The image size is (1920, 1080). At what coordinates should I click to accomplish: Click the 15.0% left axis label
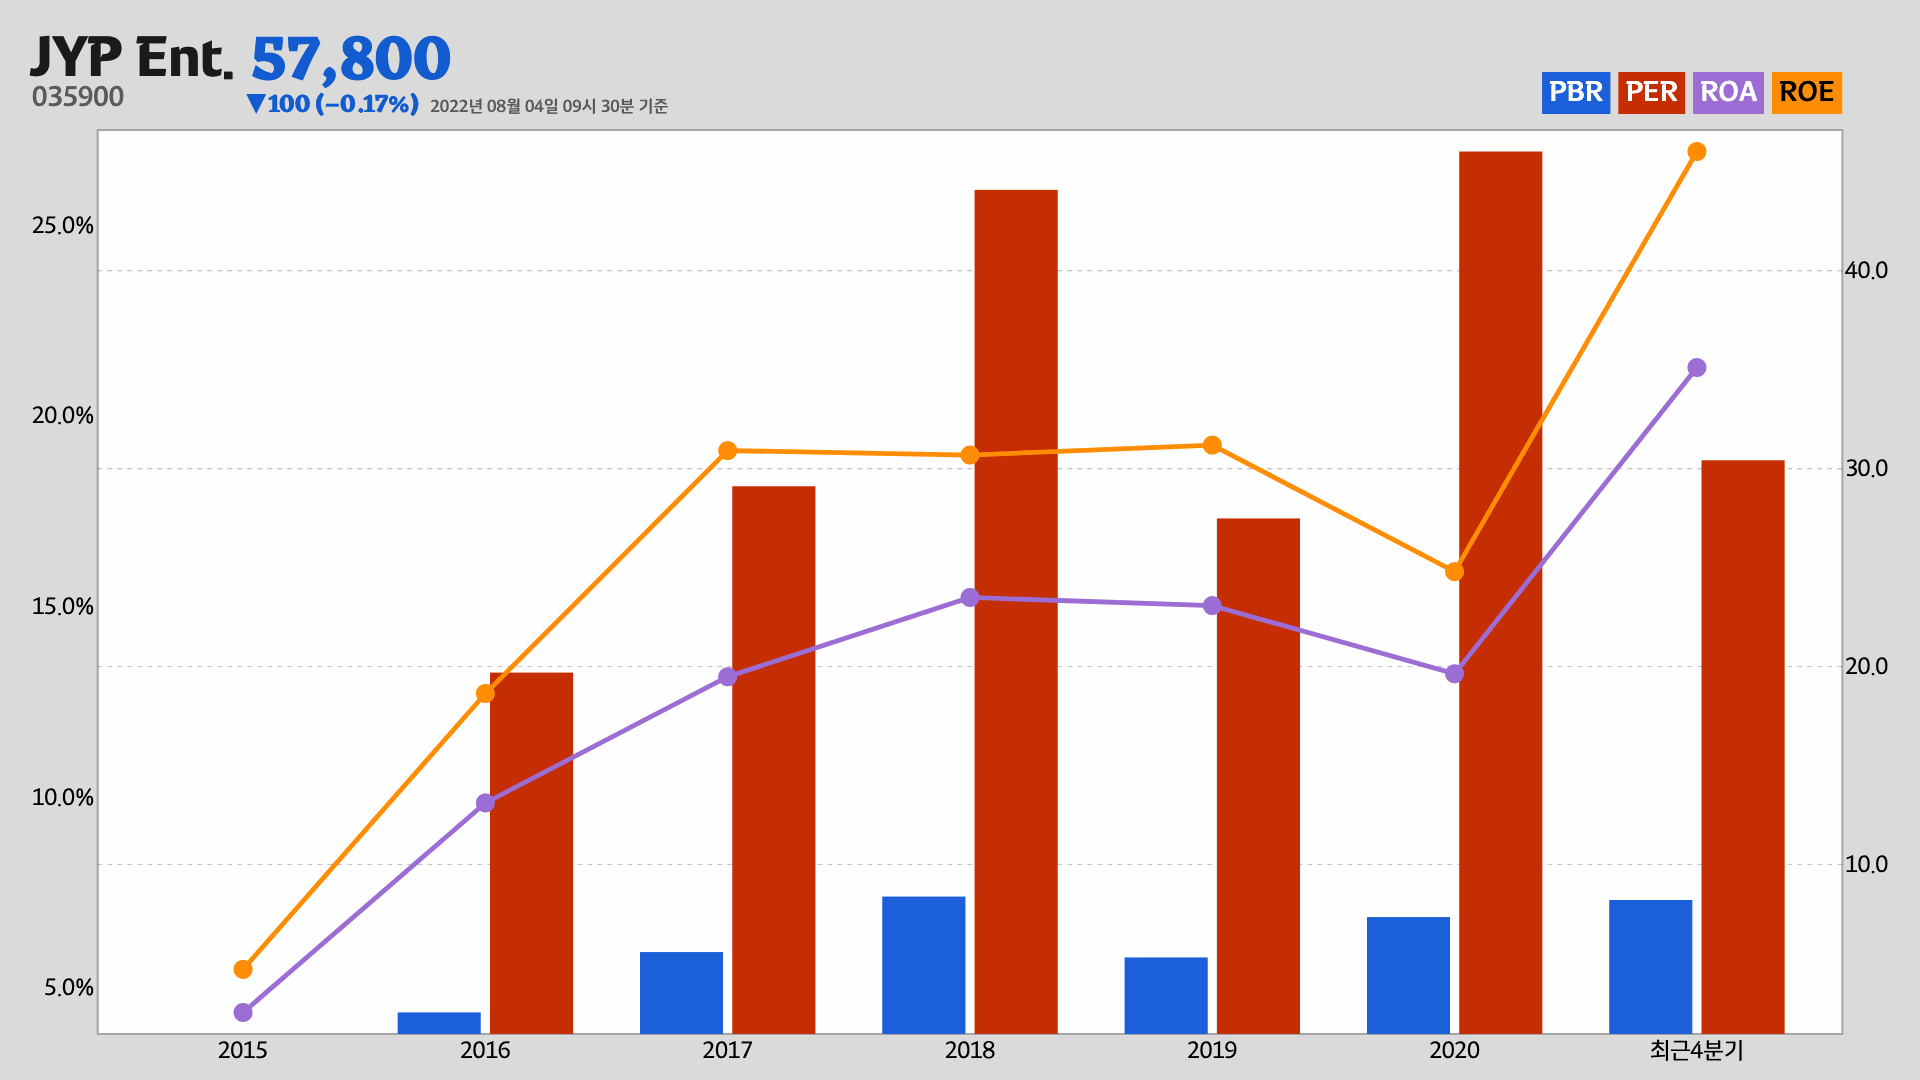pos(63,607)
